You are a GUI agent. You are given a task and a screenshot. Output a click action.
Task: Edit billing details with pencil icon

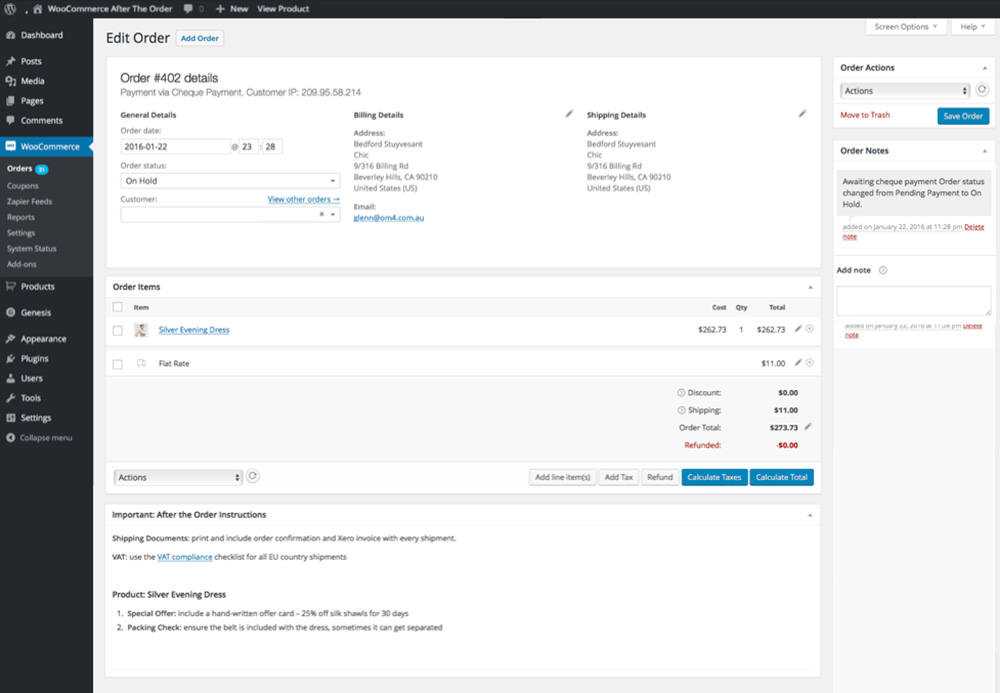569,113
